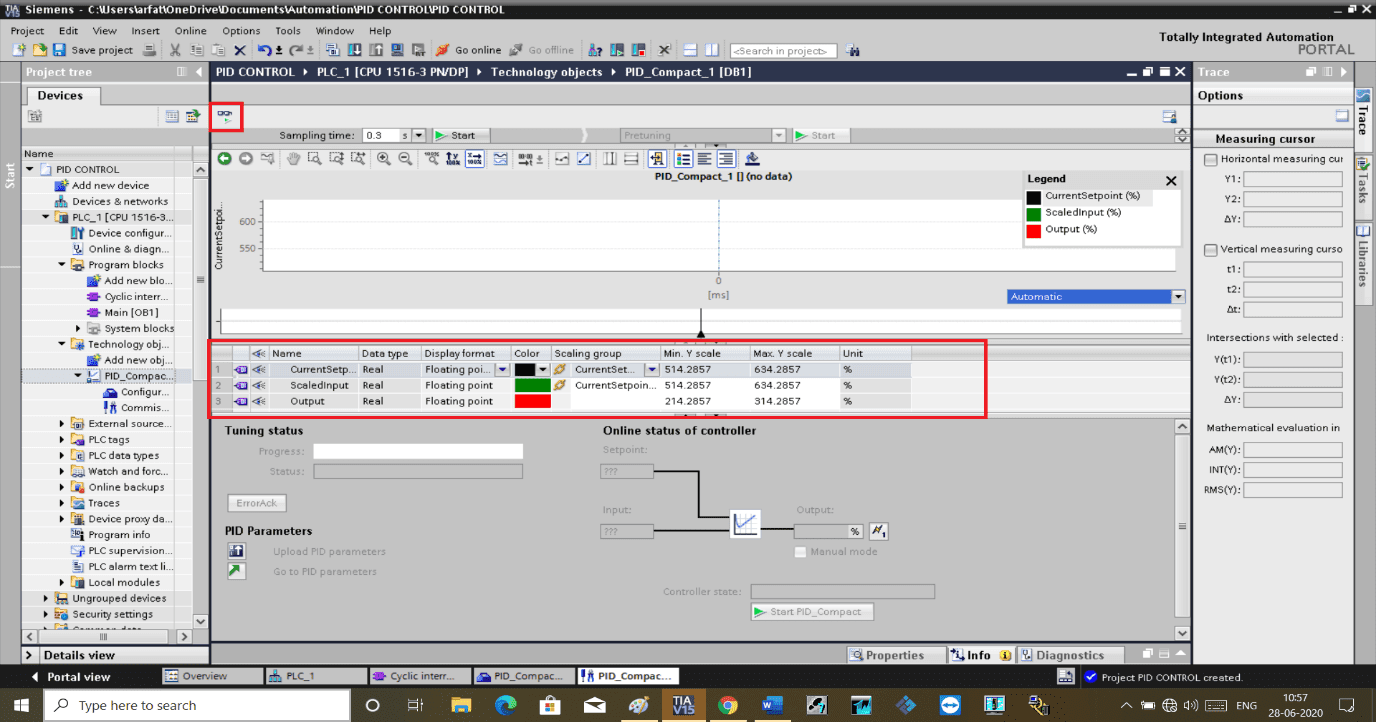
Task: Select the vertical split view icon in trace toolbar
Action: (610, 158)
